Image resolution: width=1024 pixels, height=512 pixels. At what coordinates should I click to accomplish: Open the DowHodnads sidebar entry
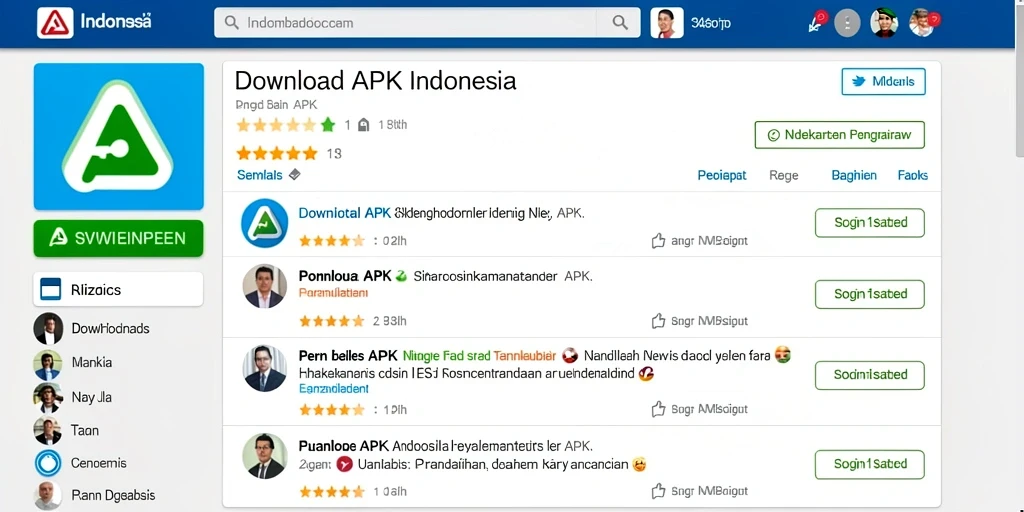110,328
